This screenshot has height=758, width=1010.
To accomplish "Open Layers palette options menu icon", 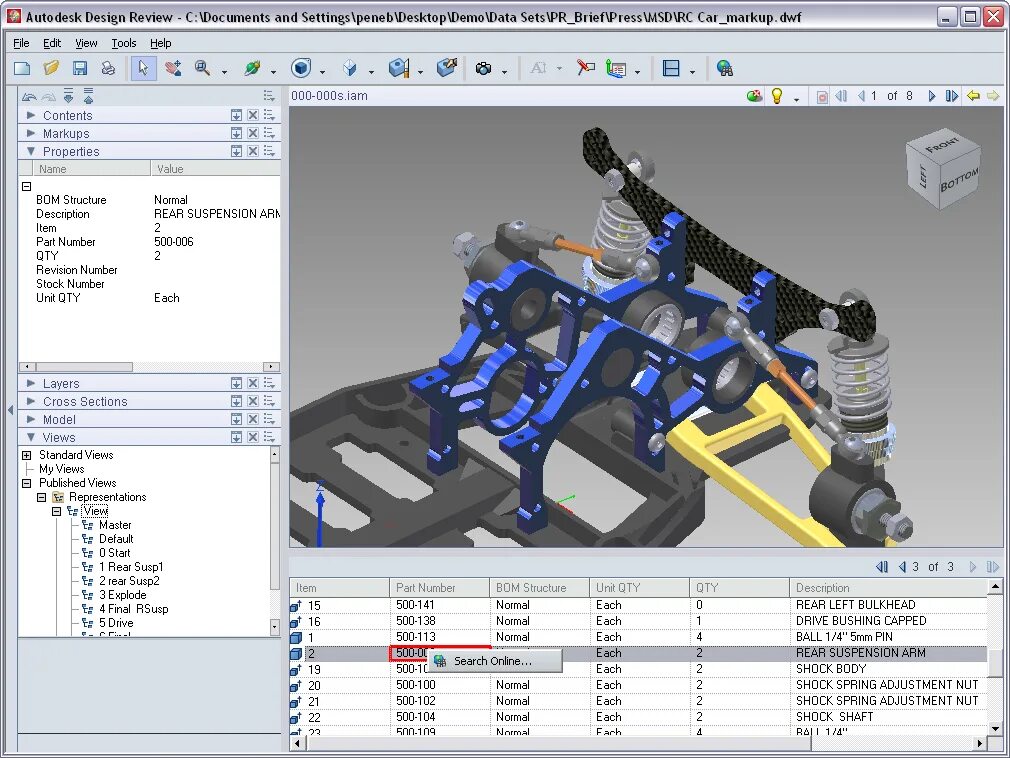I will (269, 383).
